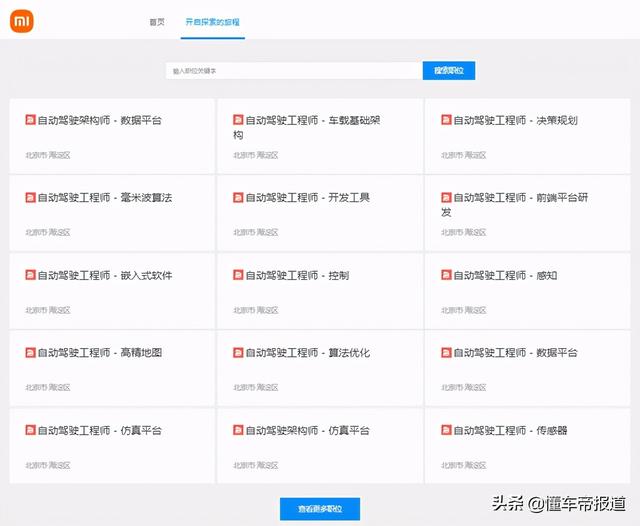Click red icon beside 决策规划 job
Screen dimensions: 640x526
click(446, 120)
